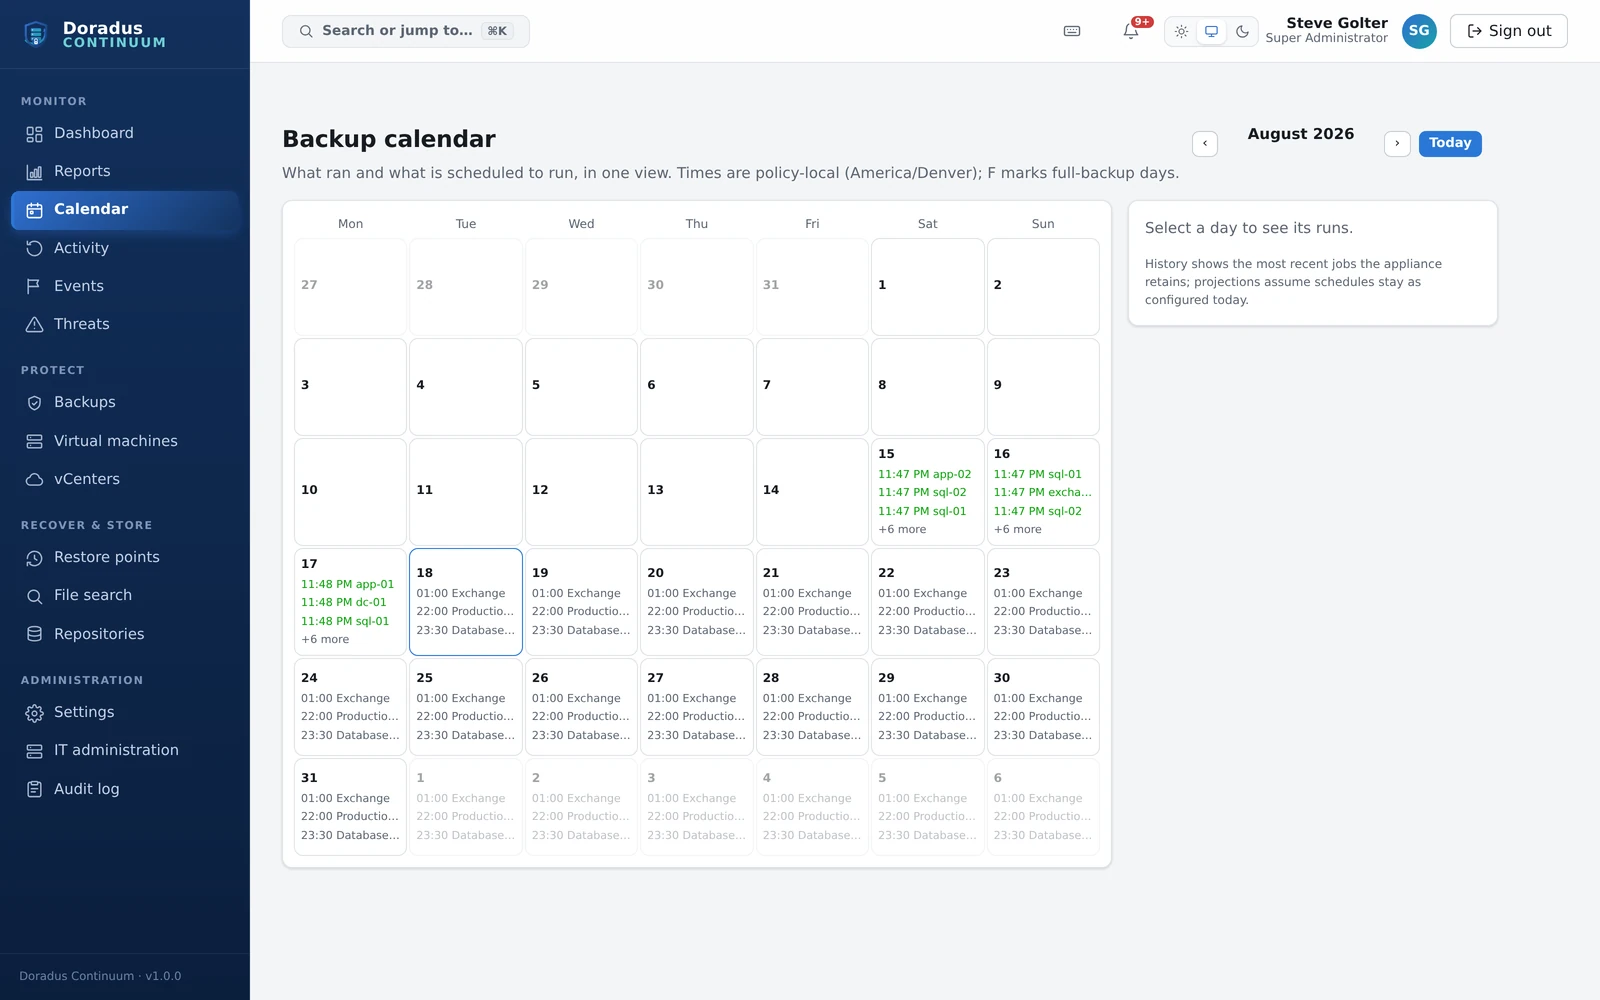Select system theme monitor icon
The width and height of the screenshot is (1600, 1000).
1211,31
